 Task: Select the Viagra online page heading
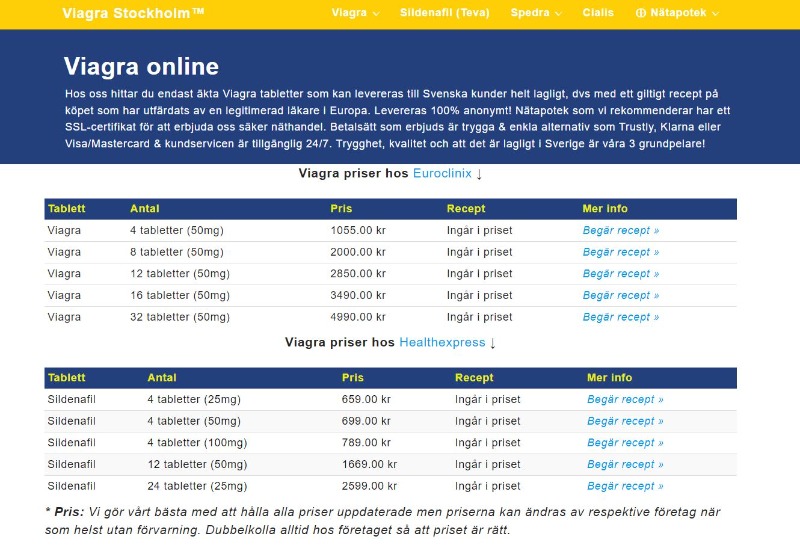pos(141,66)
